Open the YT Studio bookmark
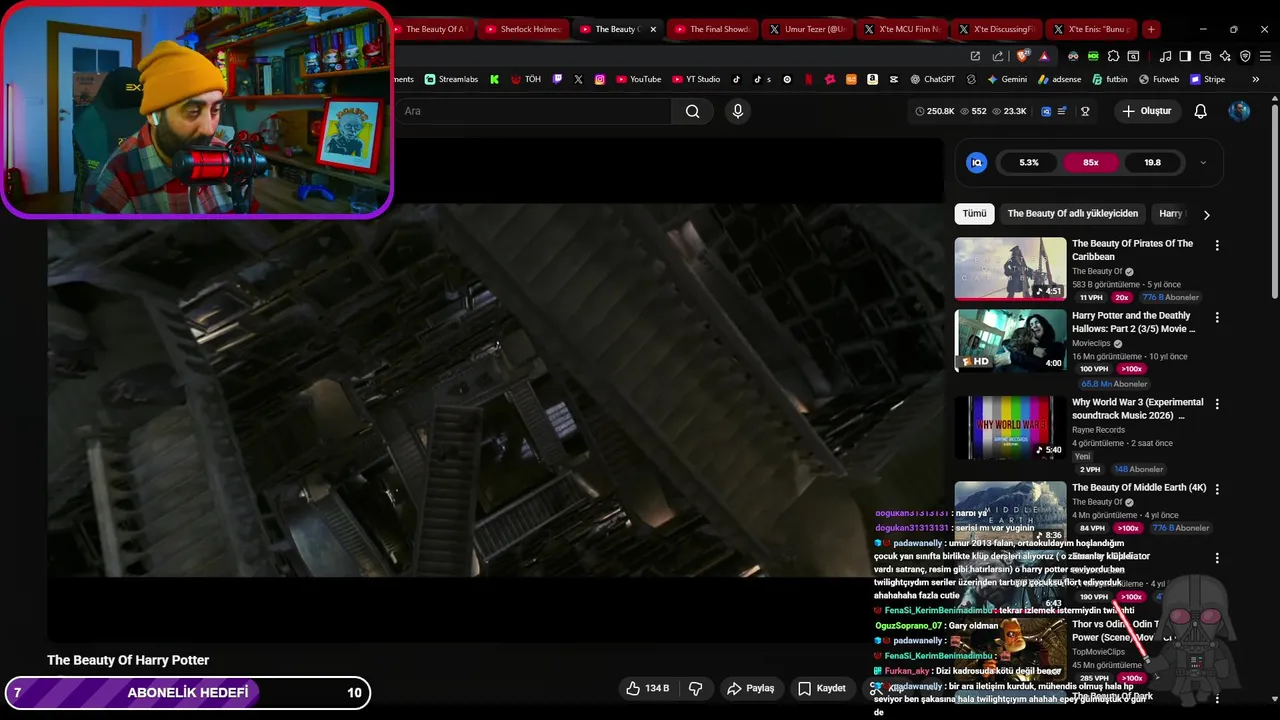Image resolution: width=1280 pixels, height=720 pixels. [x=695, y=79]
